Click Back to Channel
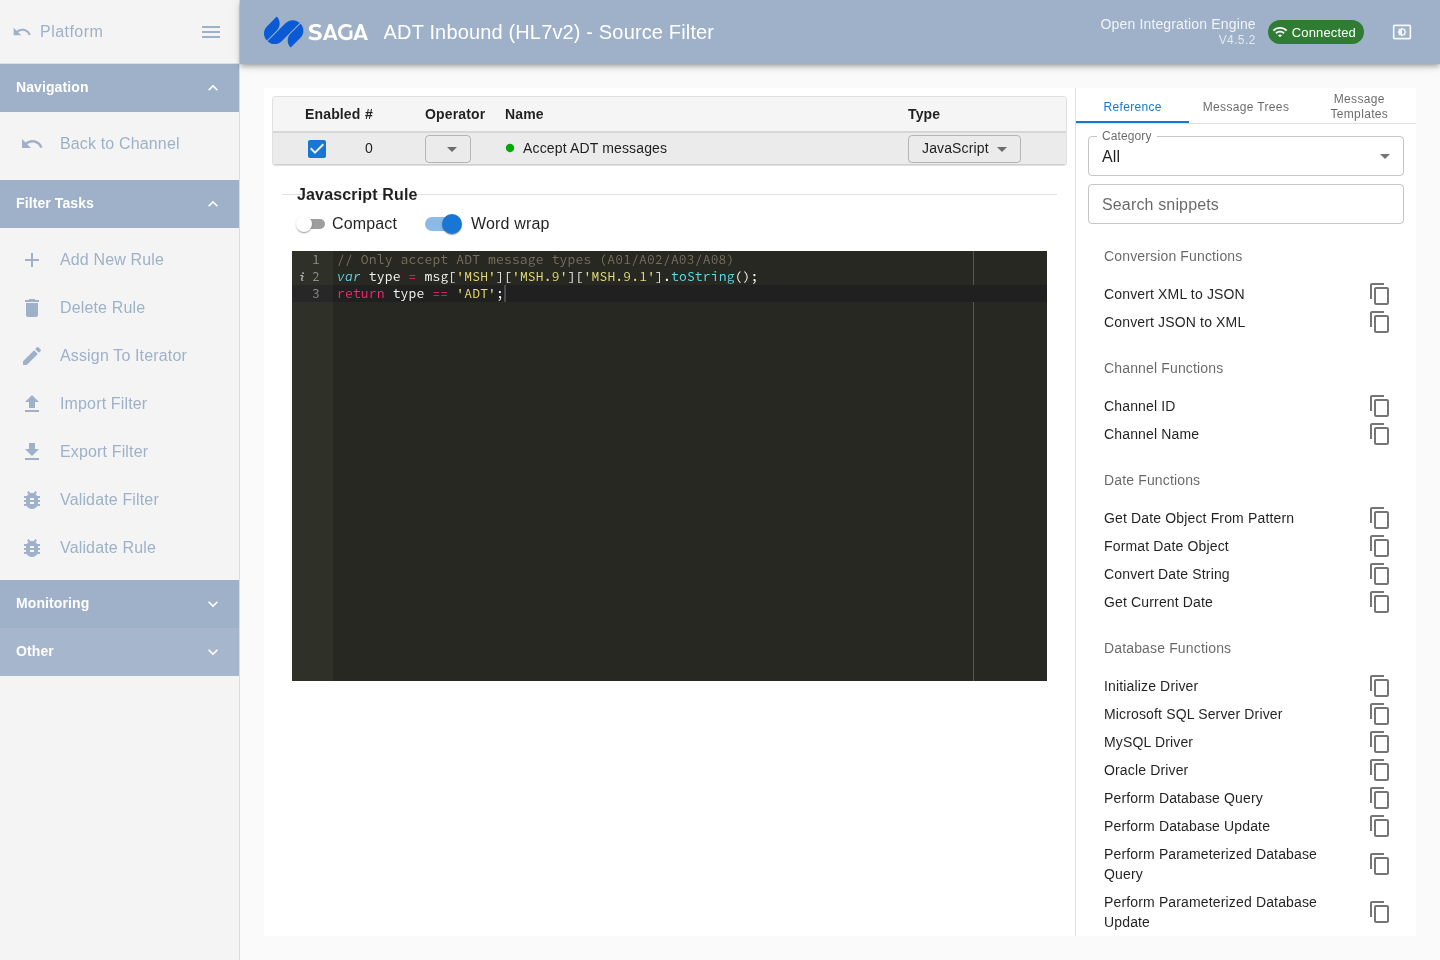This screenshot has width=1440, height=960. point(120,144)
